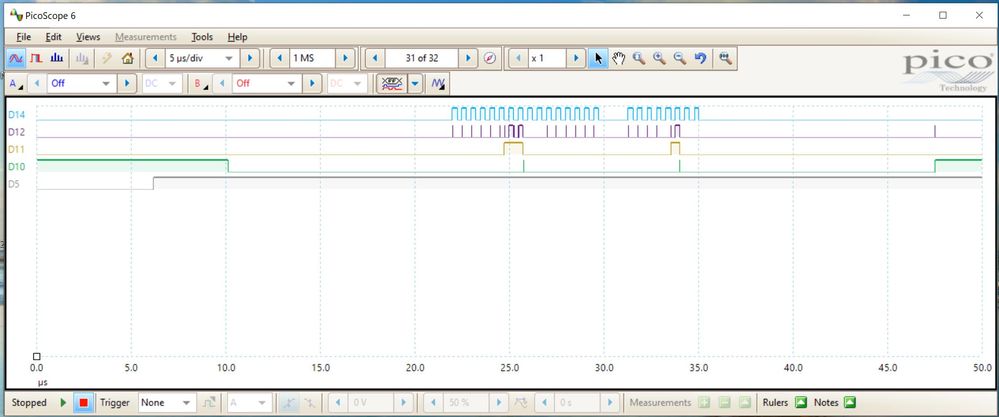Image resolution: width=999 pixels, height=417 pixels.
Task: Click the Auto setup wand icon
Action: point(107,59)
